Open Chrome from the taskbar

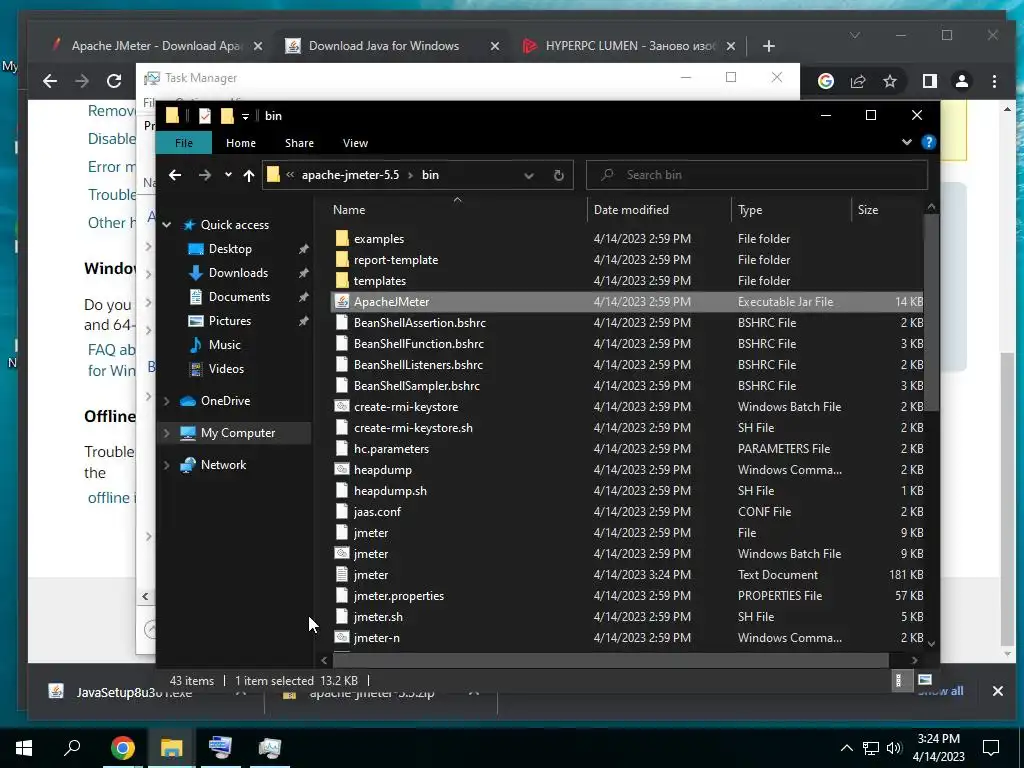point(122,748)
